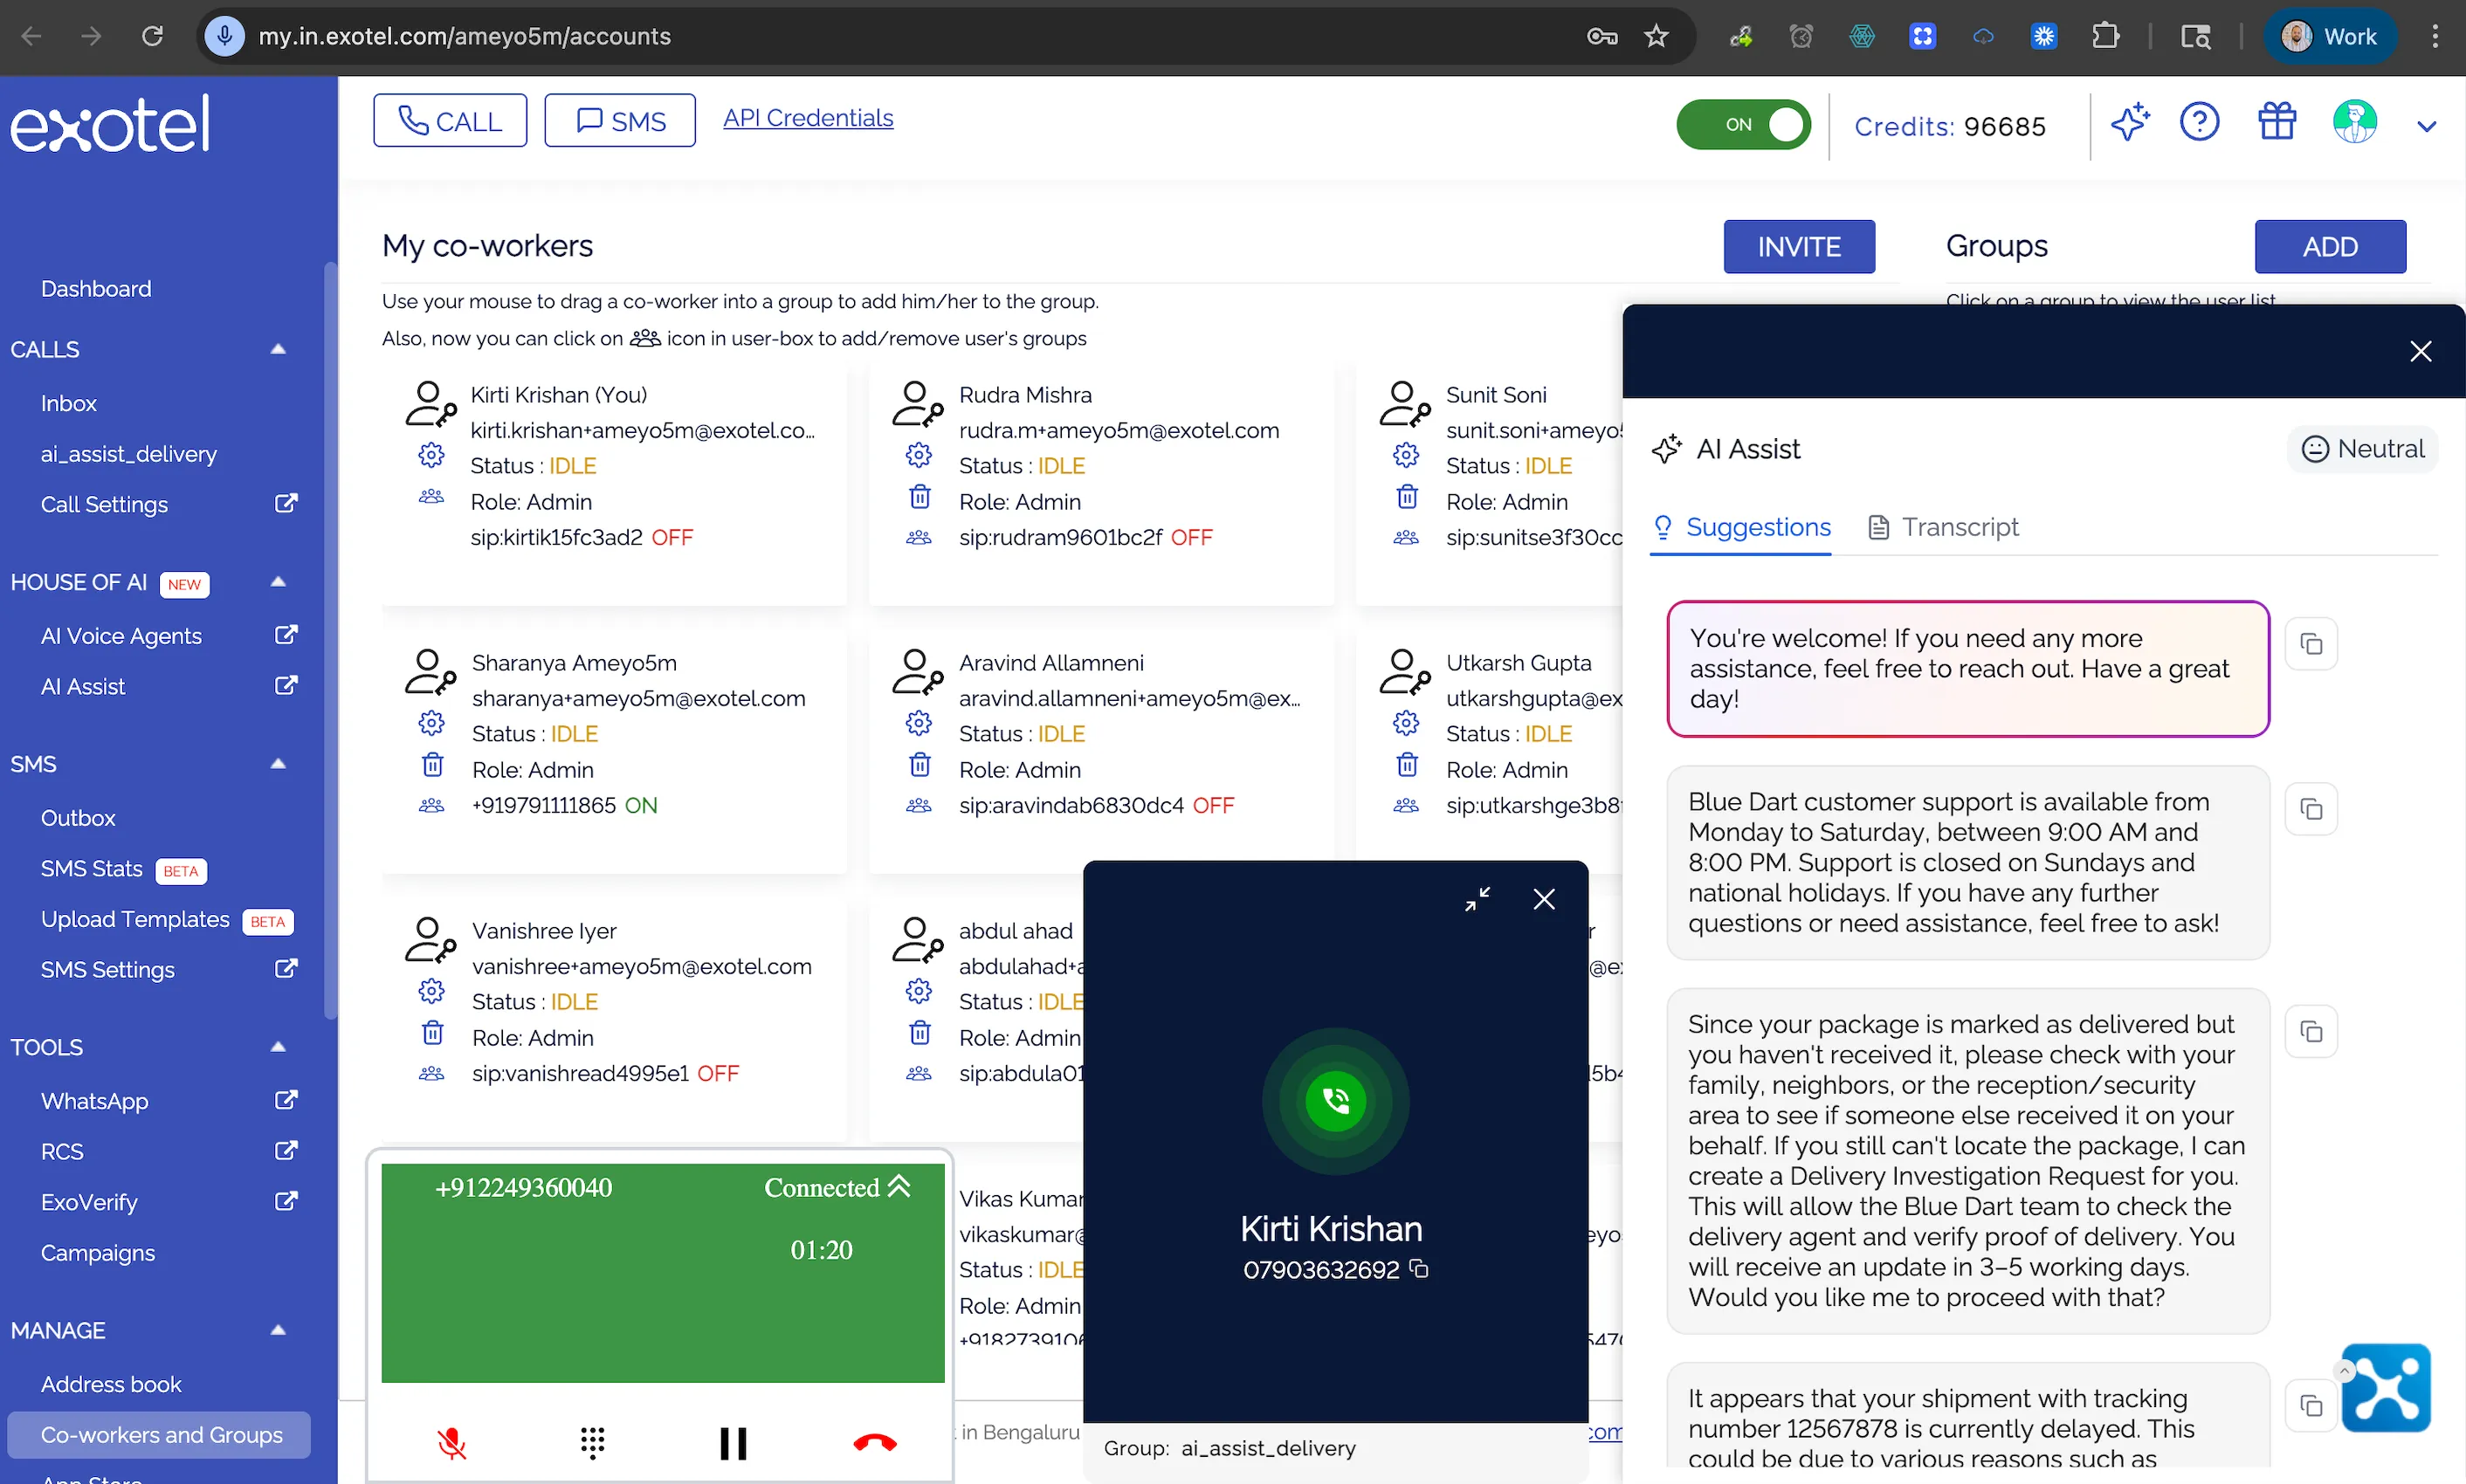Open the dialpad keypad icon

click(592, 1441)
